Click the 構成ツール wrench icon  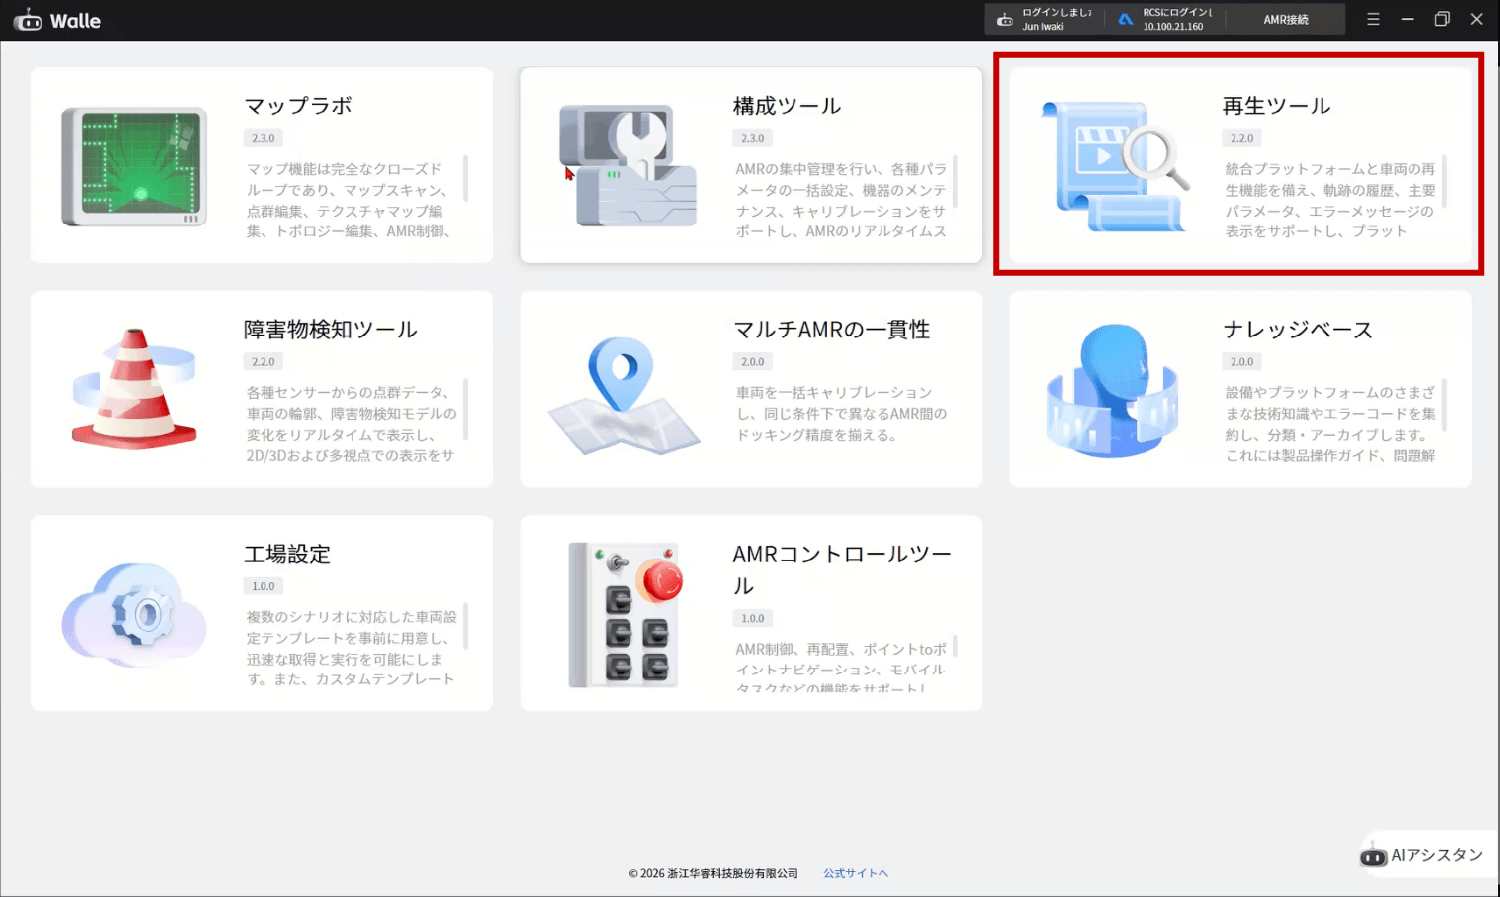point(627,166)
